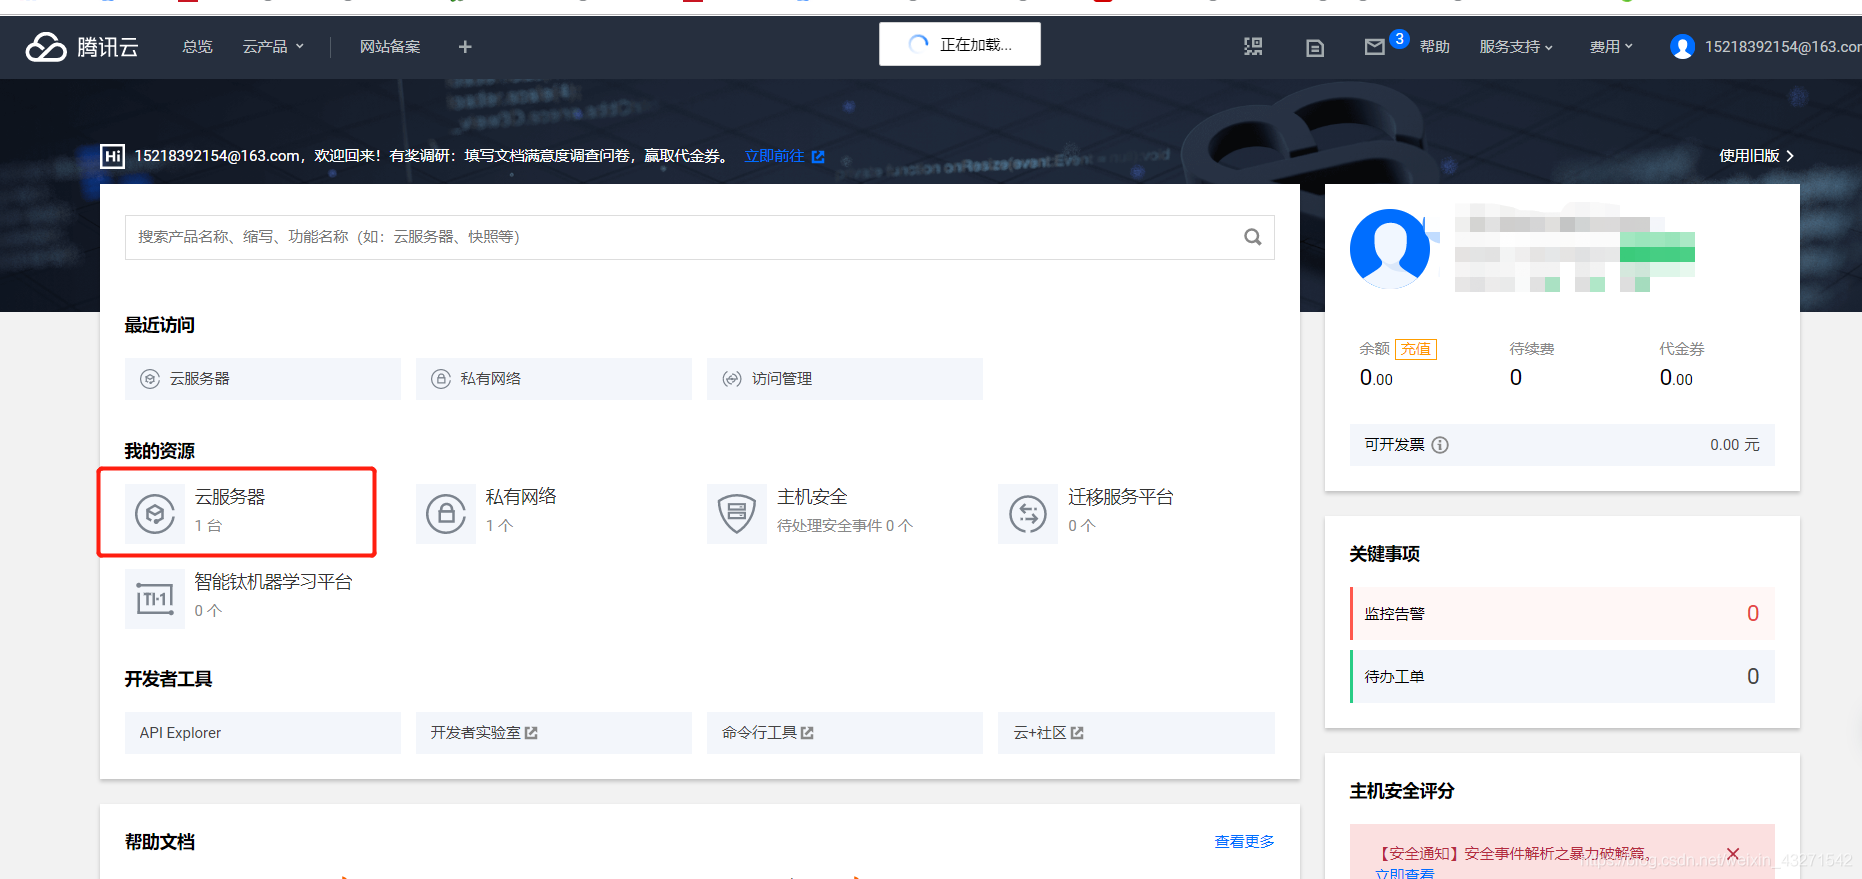Screen dimensions: 1862x879
Task: Expand the 云产品 dropdown
Action: tap(273, 47)
